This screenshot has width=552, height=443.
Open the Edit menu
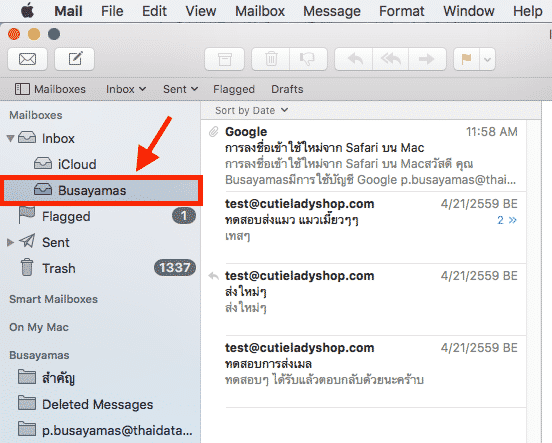(154, 11)
